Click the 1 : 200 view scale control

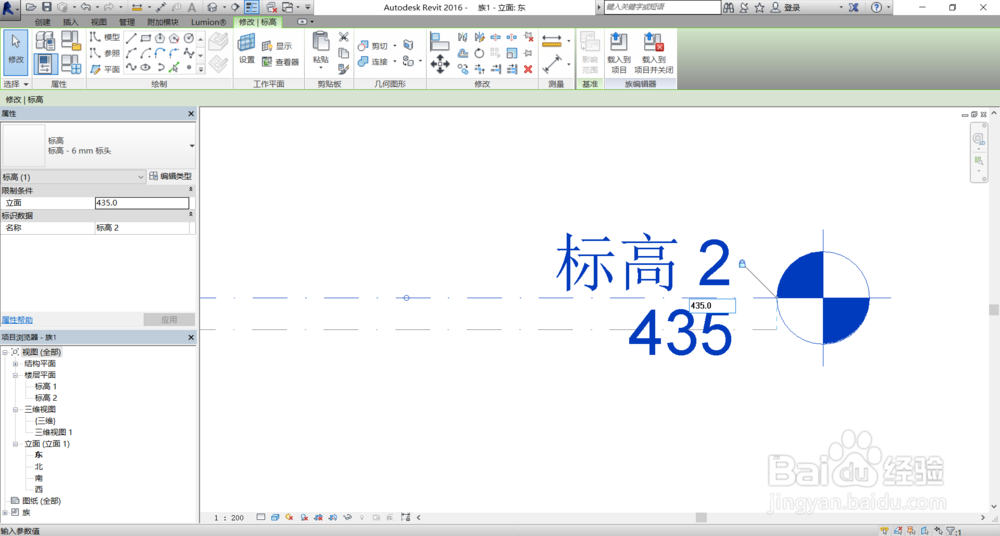tap(229, 517)
